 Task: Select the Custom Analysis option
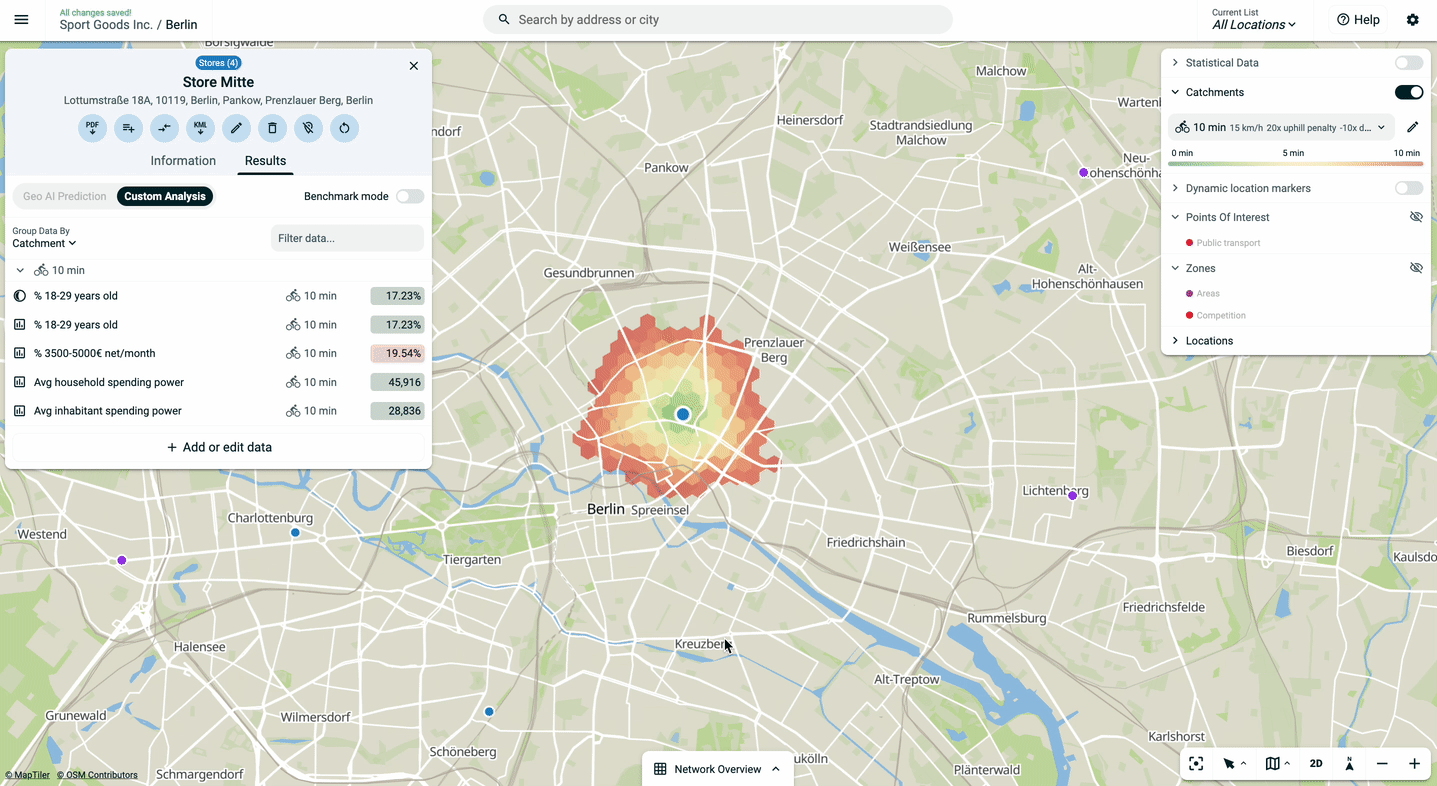click(165, 196)
